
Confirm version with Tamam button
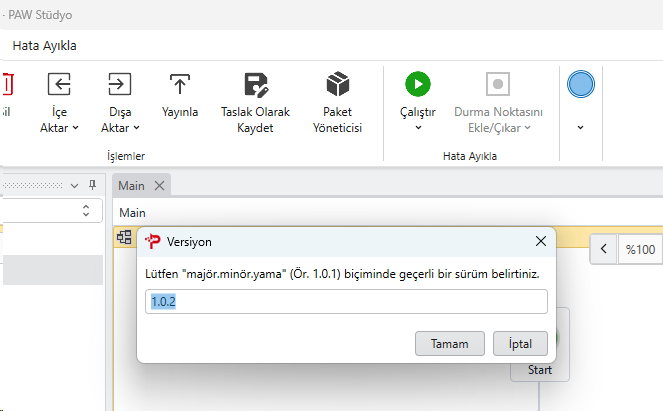pyautogui.click(x=449, y=344)
